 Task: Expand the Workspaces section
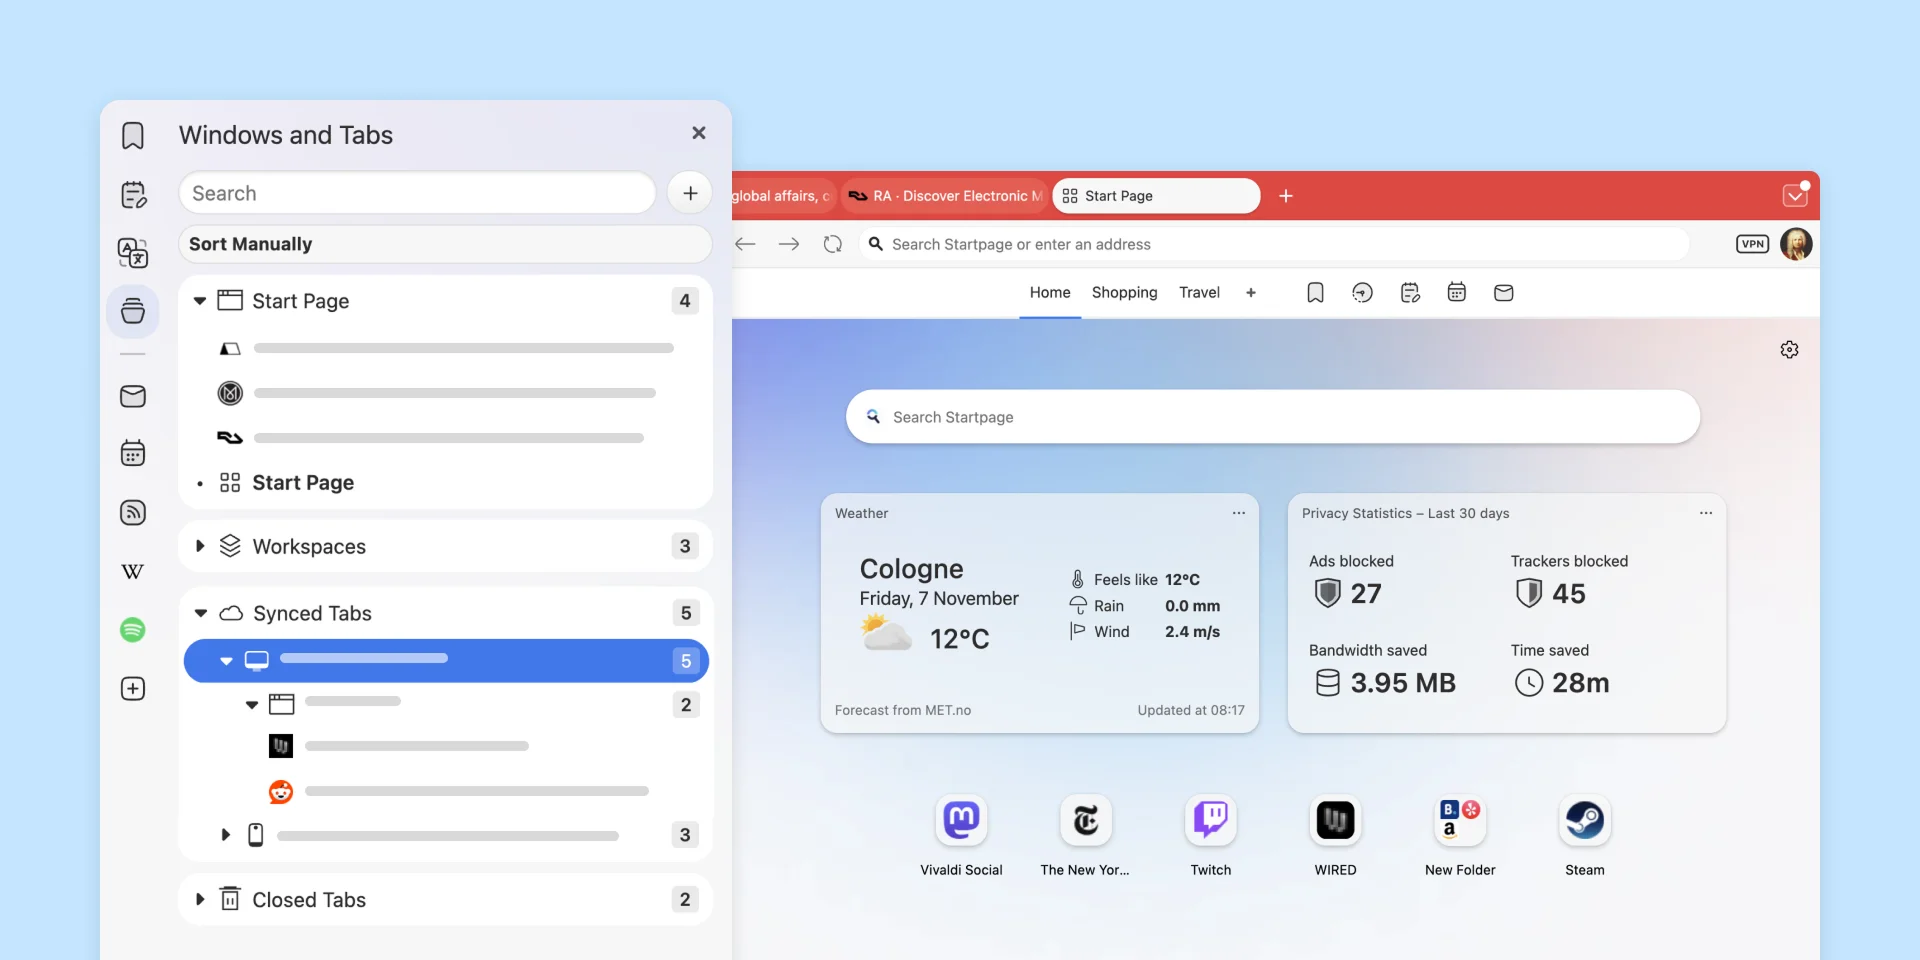pos(200,546)
